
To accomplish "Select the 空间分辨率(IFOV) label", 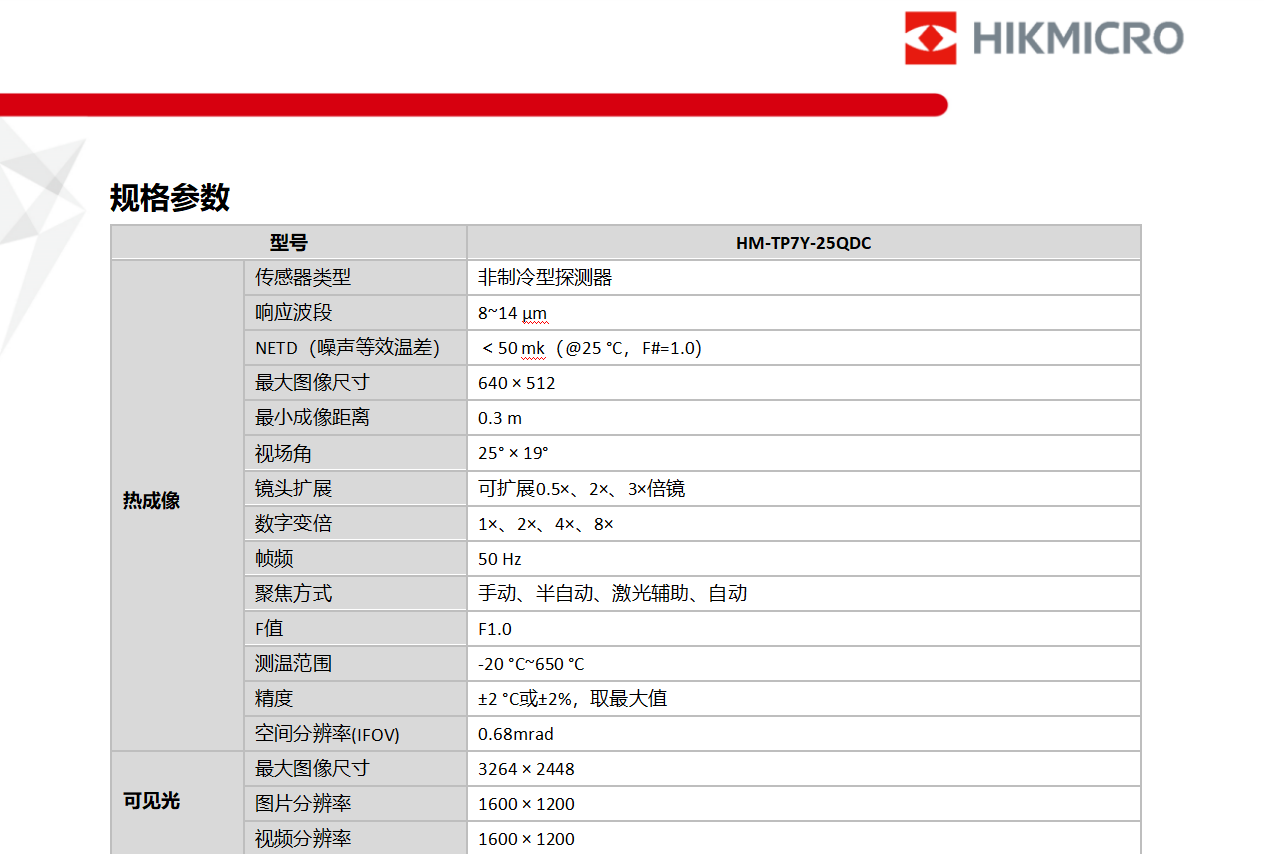I will point(327,734).
